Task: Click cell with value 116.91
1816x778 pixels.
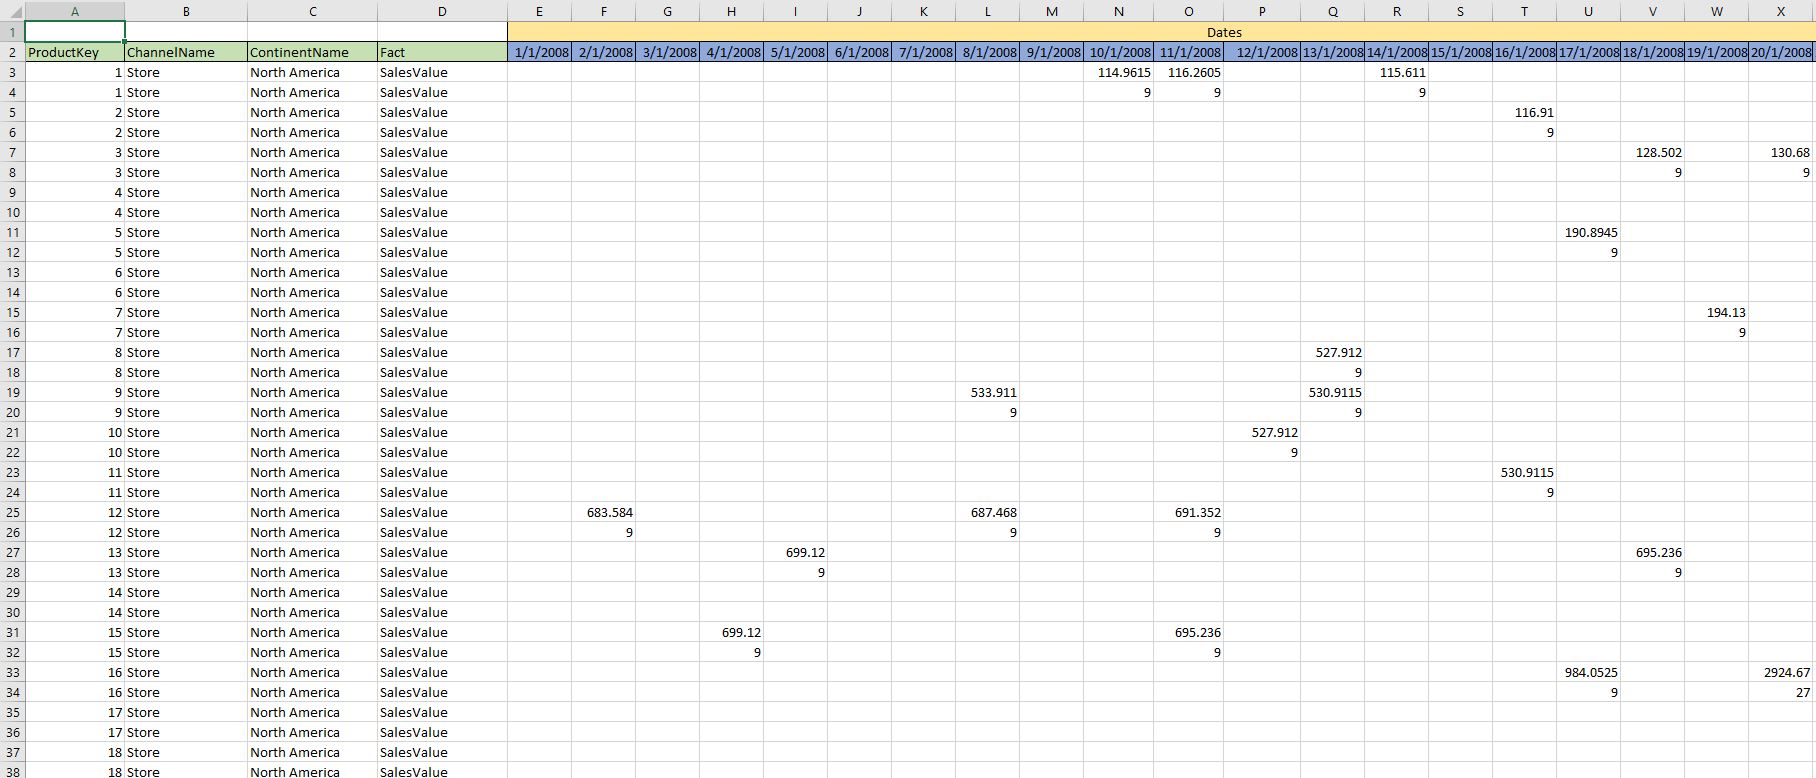Action: pyautogui.click(x=1524, y=112)
